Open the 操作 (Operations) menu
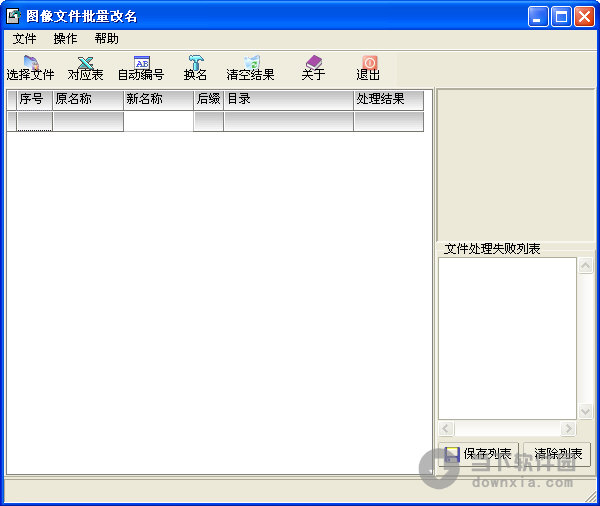Image resolution: width=600 pixels, height=506 pixels. click(x=65, y=39)
